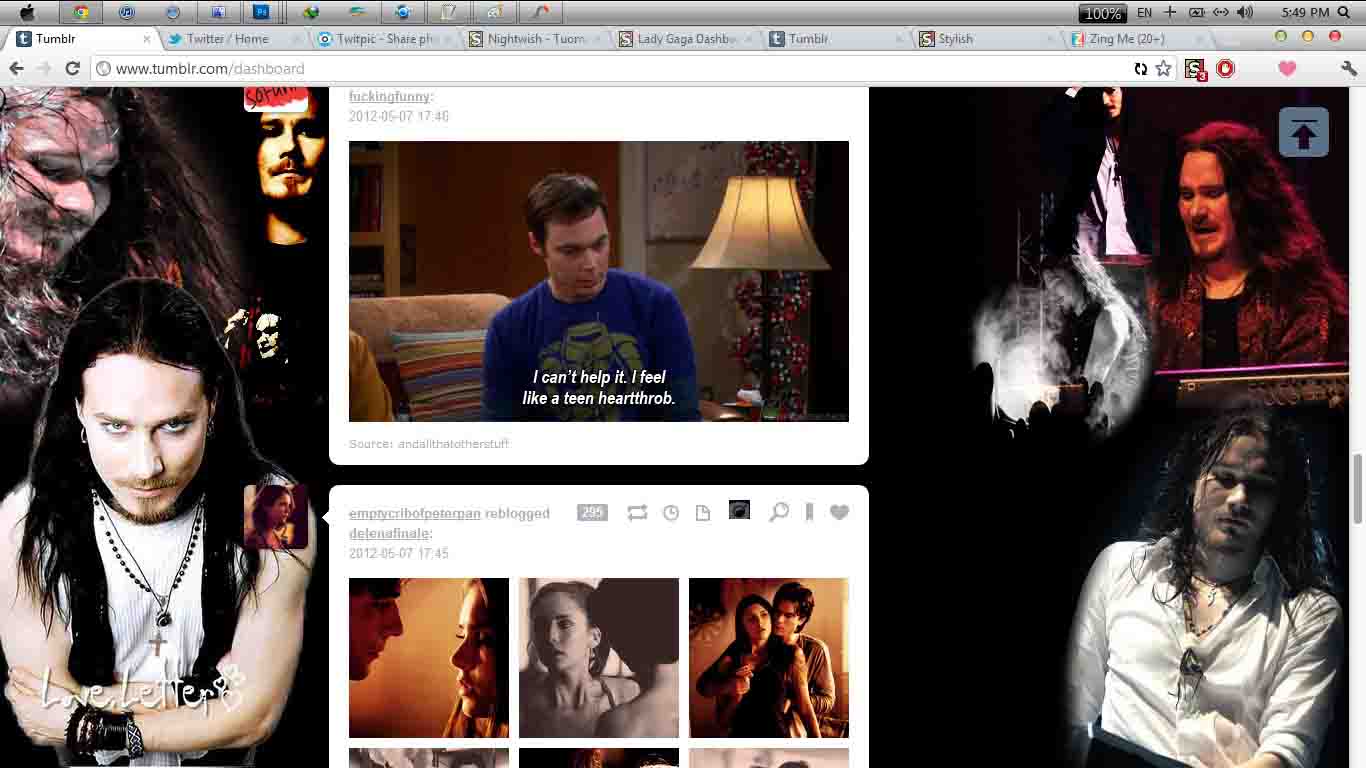The width and height of the screenshot is (1366, 768).
Task: Open the red stop-sign ad blocker extension
Action: pos(1225,68)
